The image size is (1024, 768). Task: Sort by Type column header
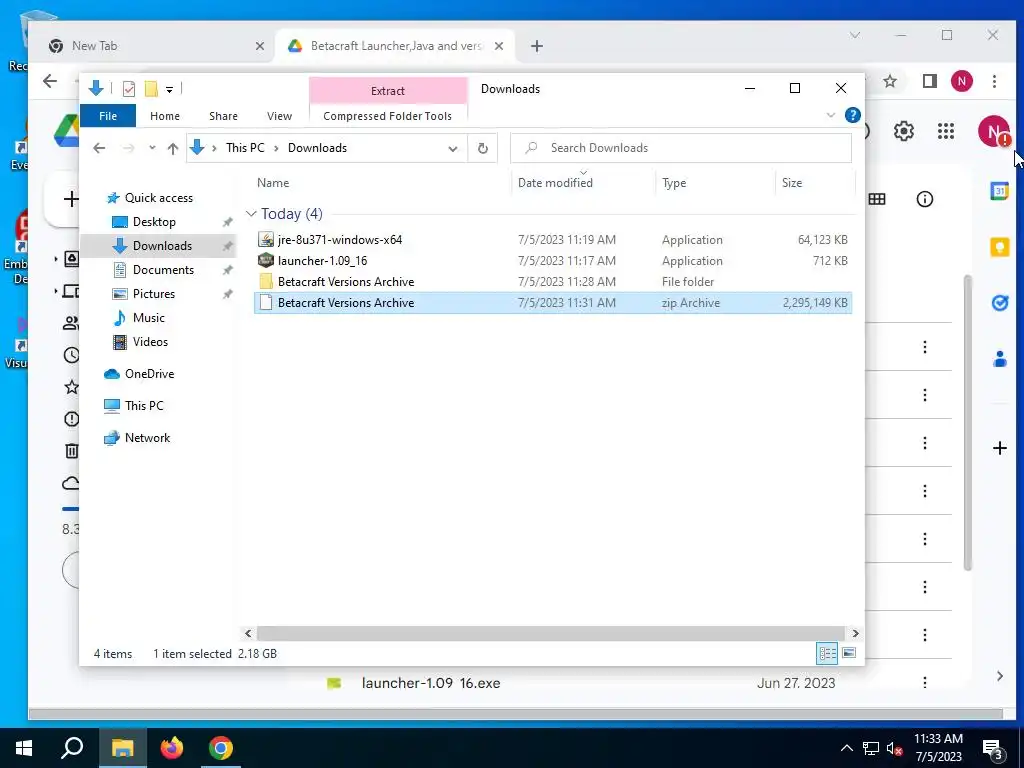coord(674,183)
